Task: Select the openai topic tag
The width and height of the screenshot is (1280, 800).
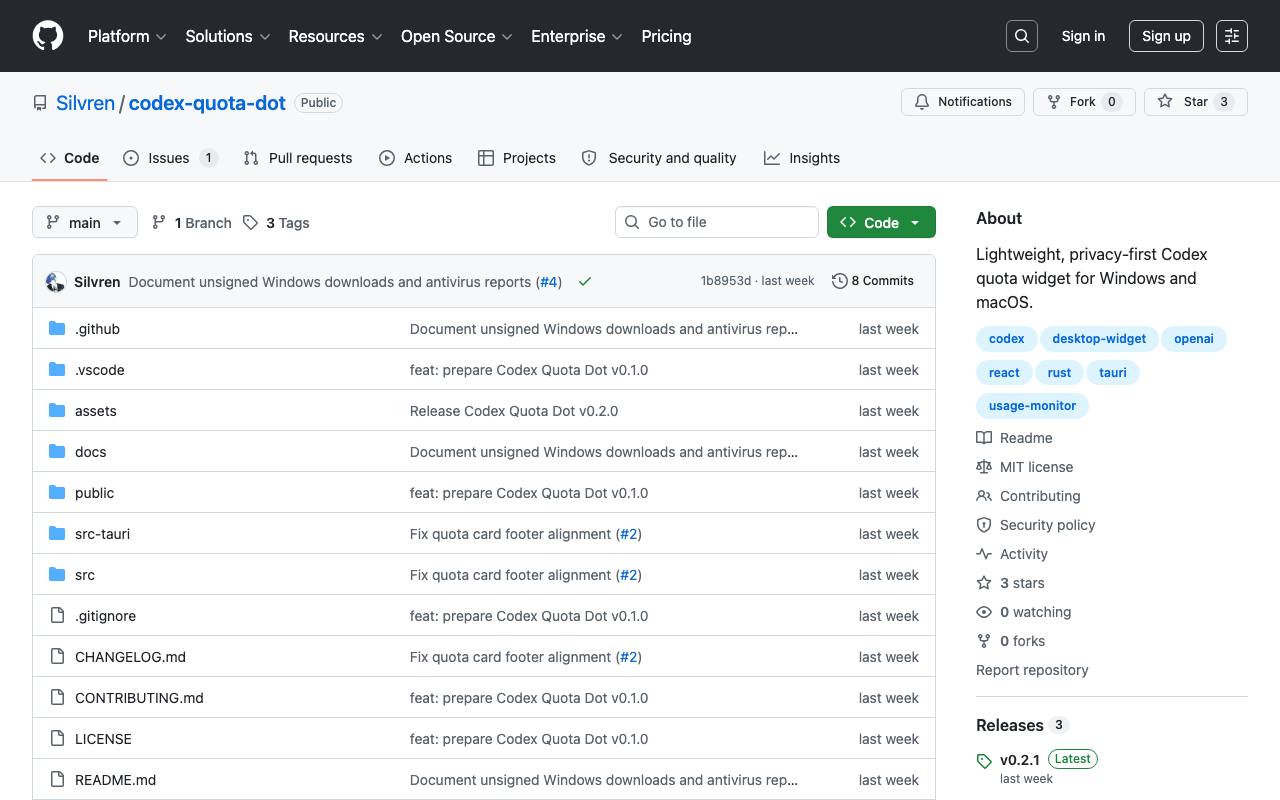Action: click(x=1194, y=339)
